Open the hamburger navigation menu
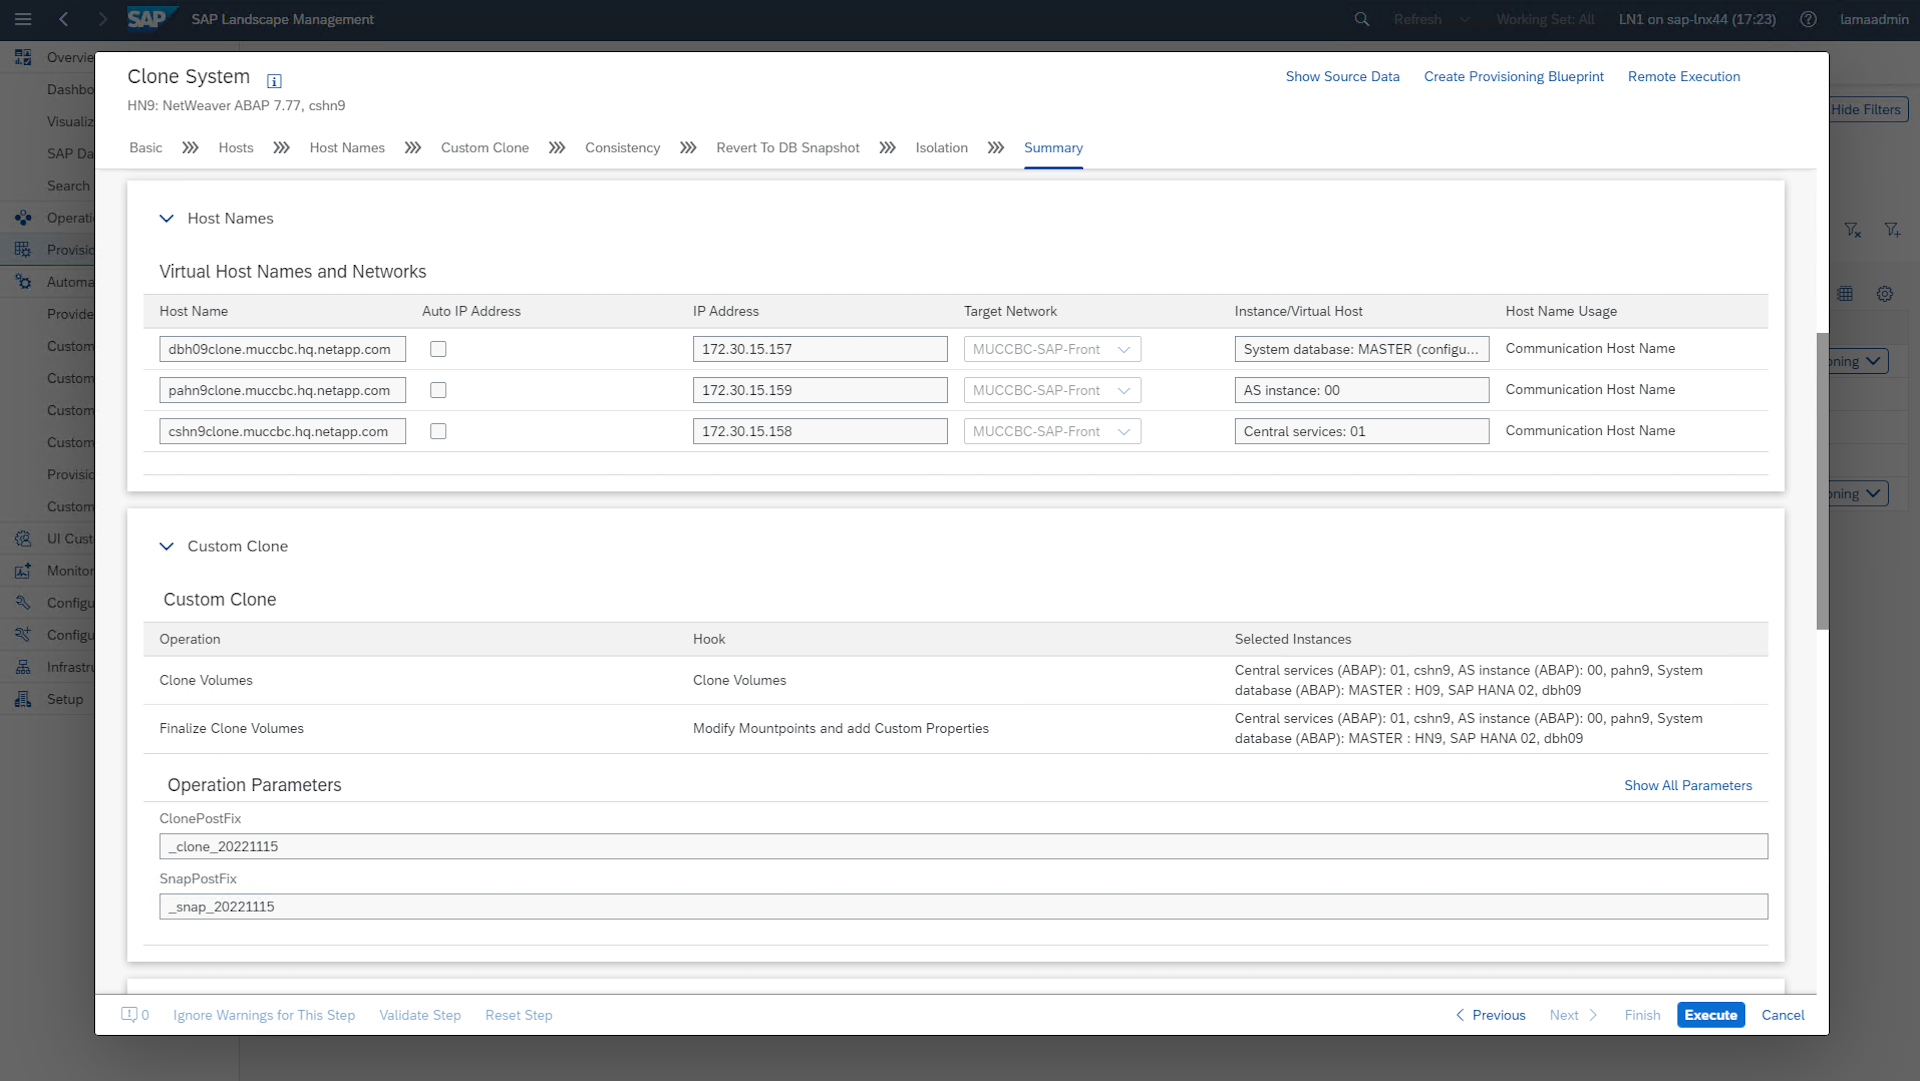The image size is (1920, 1081). [23, 19]
